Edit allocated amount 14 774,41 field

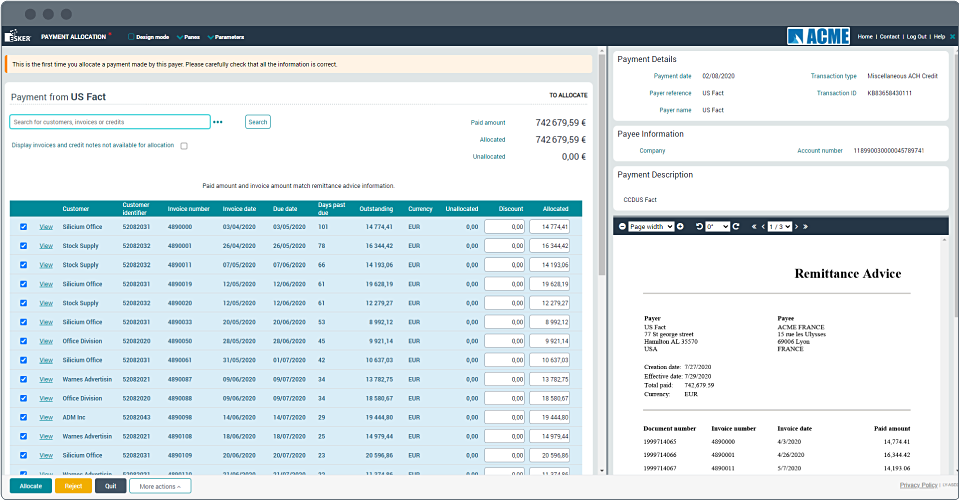pos(549,227)
